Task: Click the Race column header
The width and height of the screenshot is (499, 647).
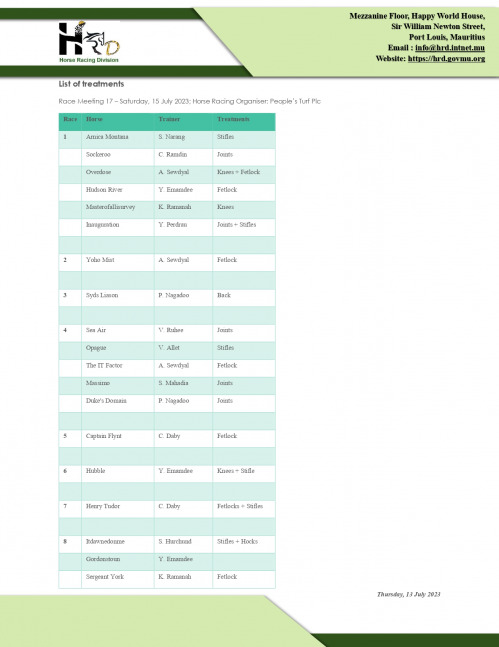Action: (x=70, y=119)
